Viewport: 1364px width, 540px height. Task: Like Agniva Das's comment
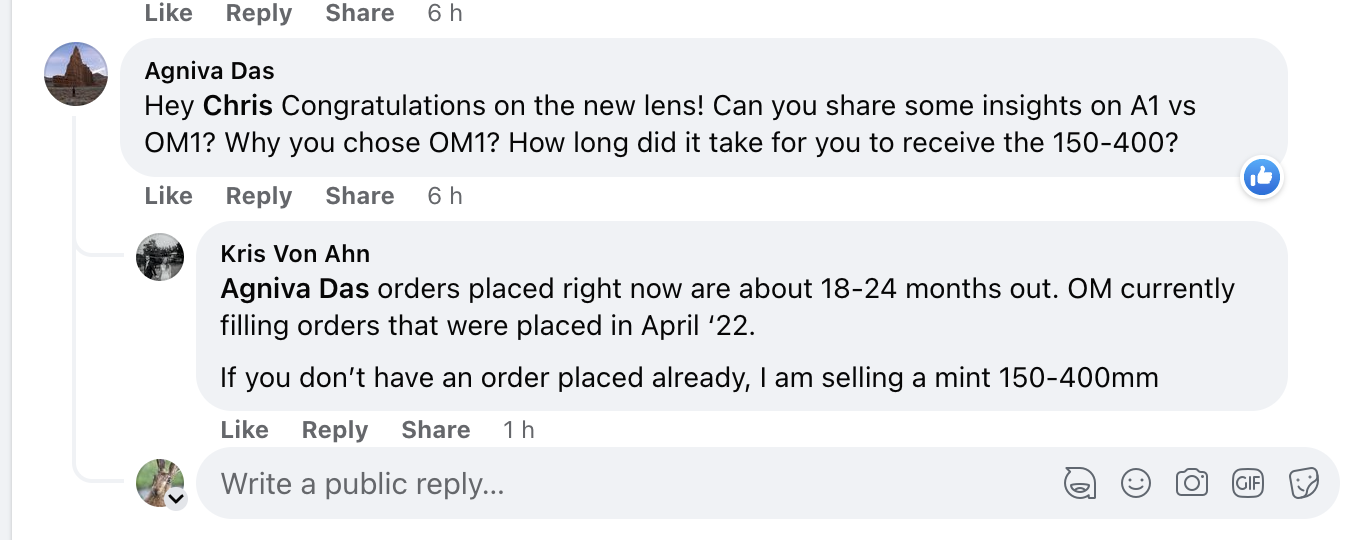[x=168, y=196]
